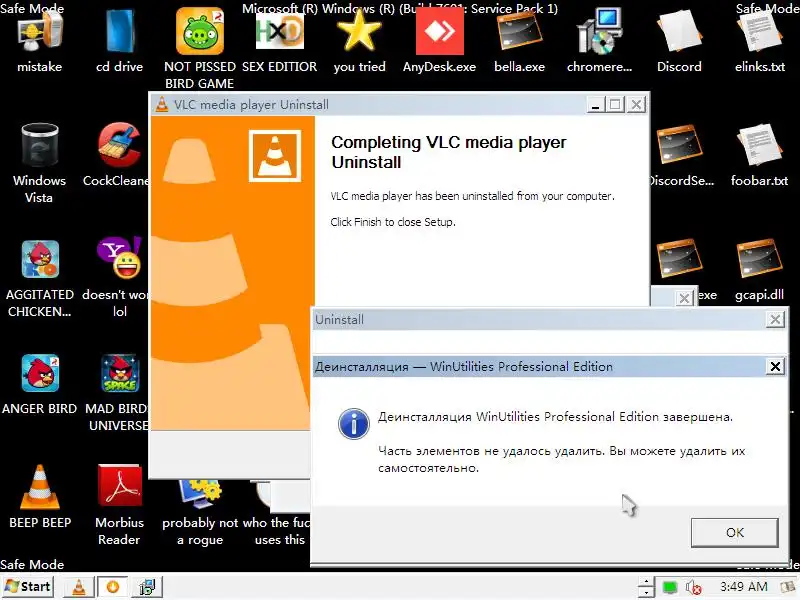Select the ANGER BIRD desktop icon
The width and height of the screenshot is (800, 600).
tap(40, 383)
